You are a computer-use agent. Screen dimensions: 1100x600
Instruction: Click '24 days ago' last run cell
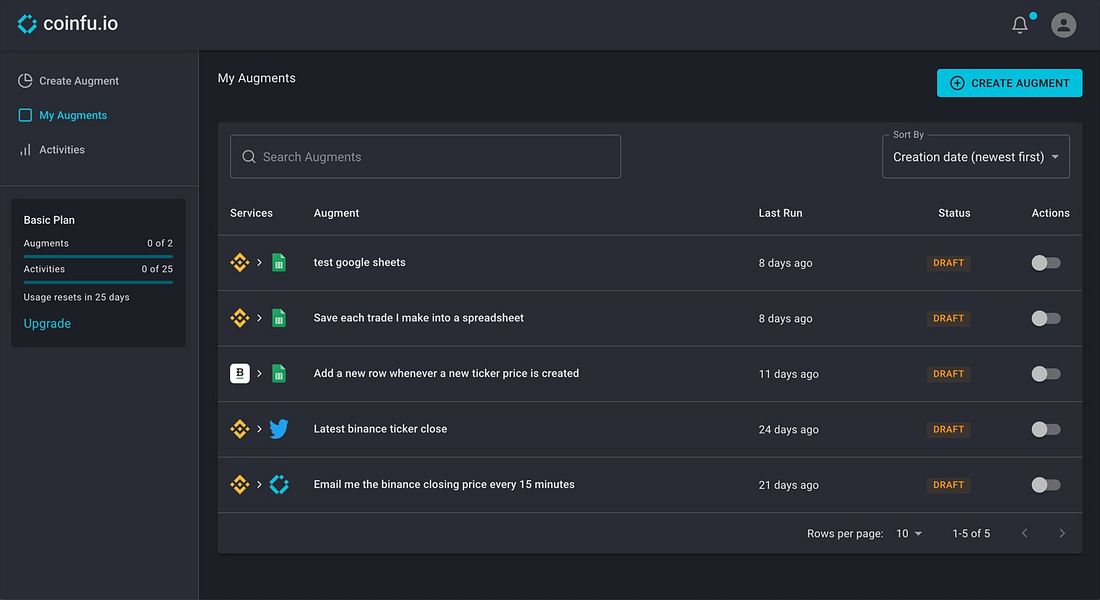tap(789, 429)
